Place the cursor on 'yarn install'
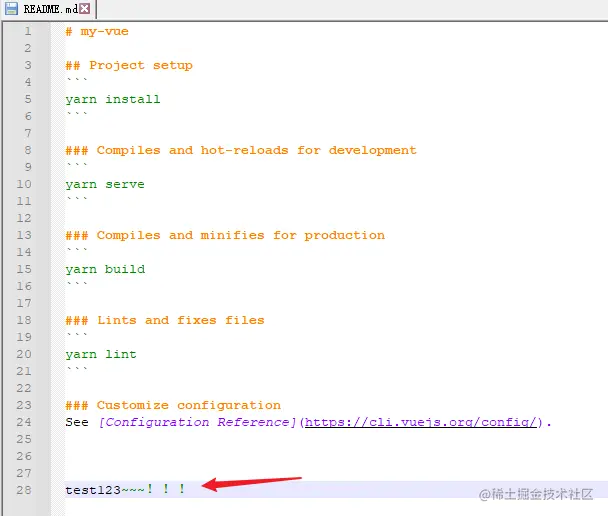Image resolution: width=608 pixels, height=516 pixels. coord(113,99)
